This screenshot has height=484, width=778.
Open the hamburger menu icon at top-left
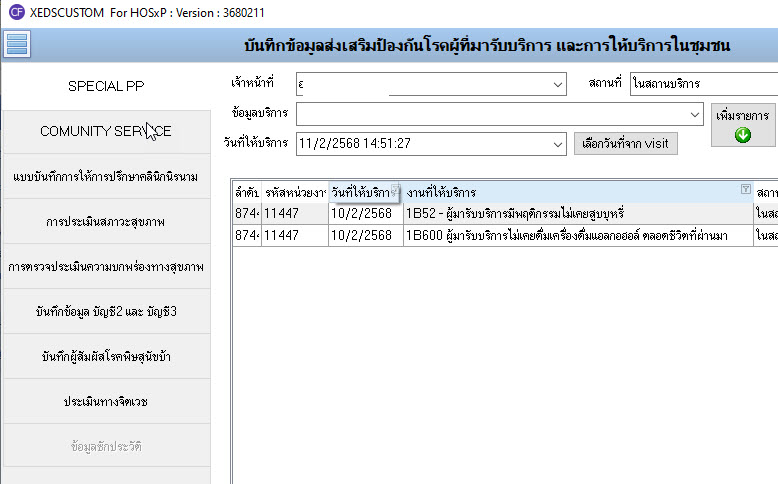click(17, 45)
